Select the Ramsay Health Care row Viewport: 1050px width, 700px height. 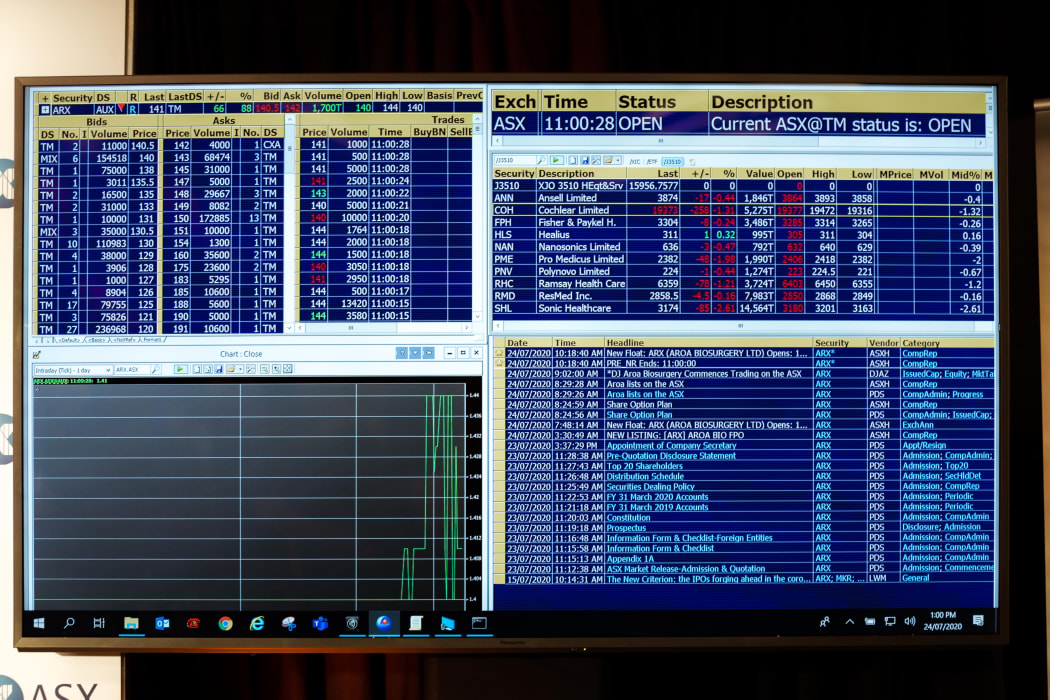point(743,284)
